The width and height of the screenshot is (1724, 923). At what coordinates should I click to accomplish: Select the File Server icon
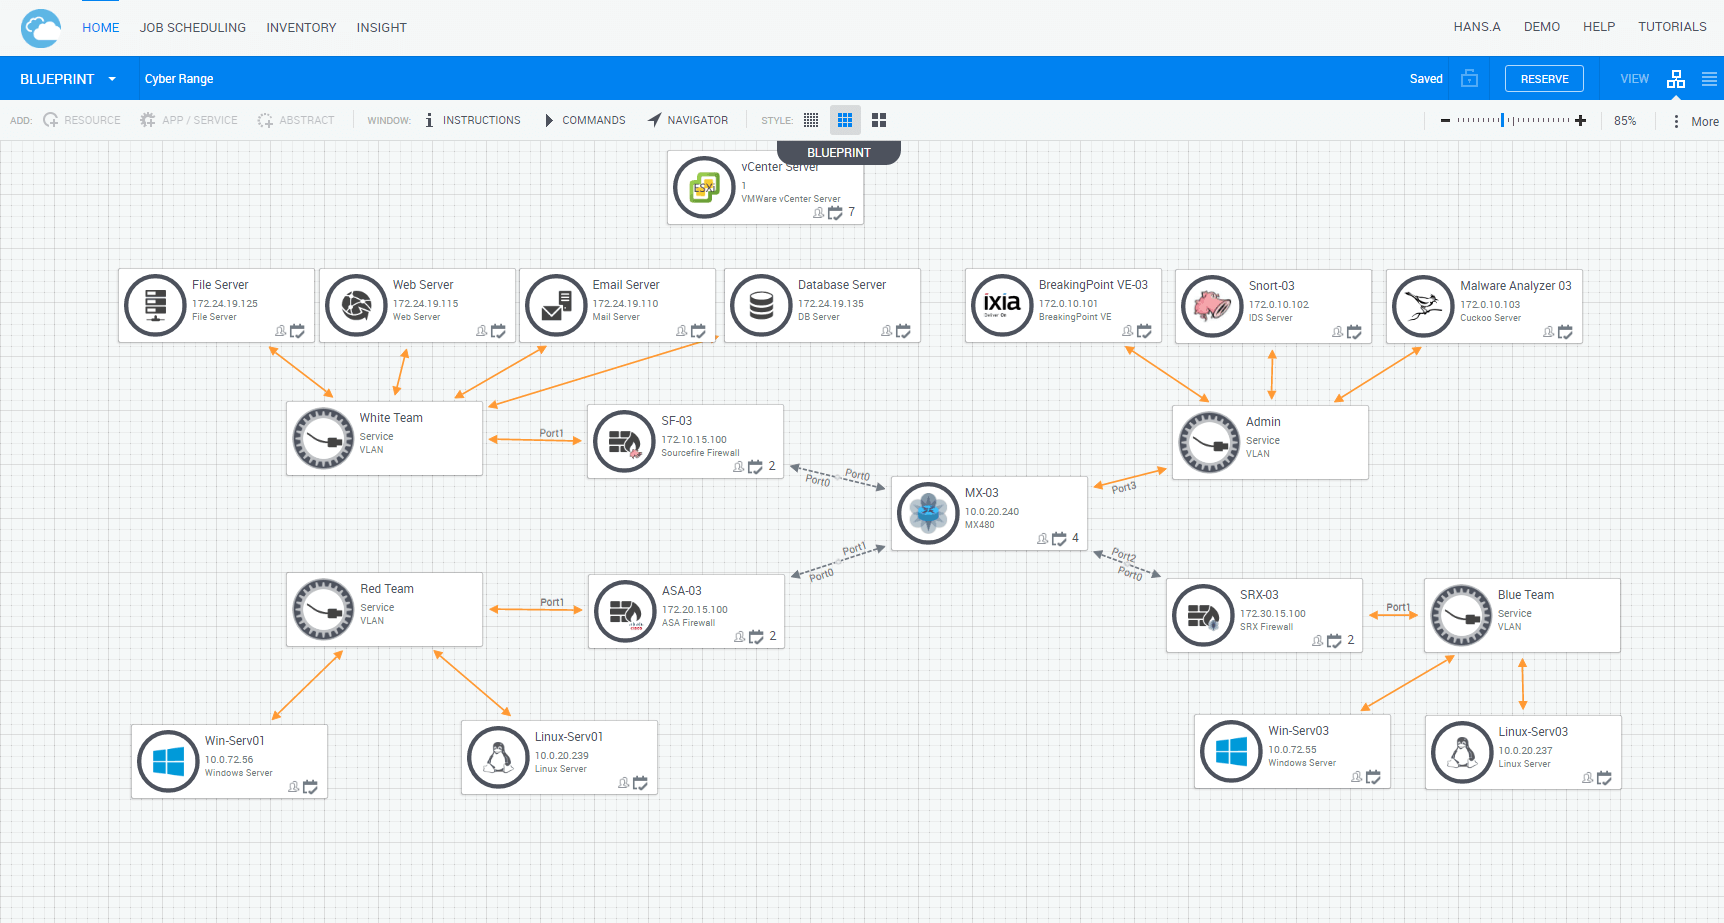click(x=155, y=305)
